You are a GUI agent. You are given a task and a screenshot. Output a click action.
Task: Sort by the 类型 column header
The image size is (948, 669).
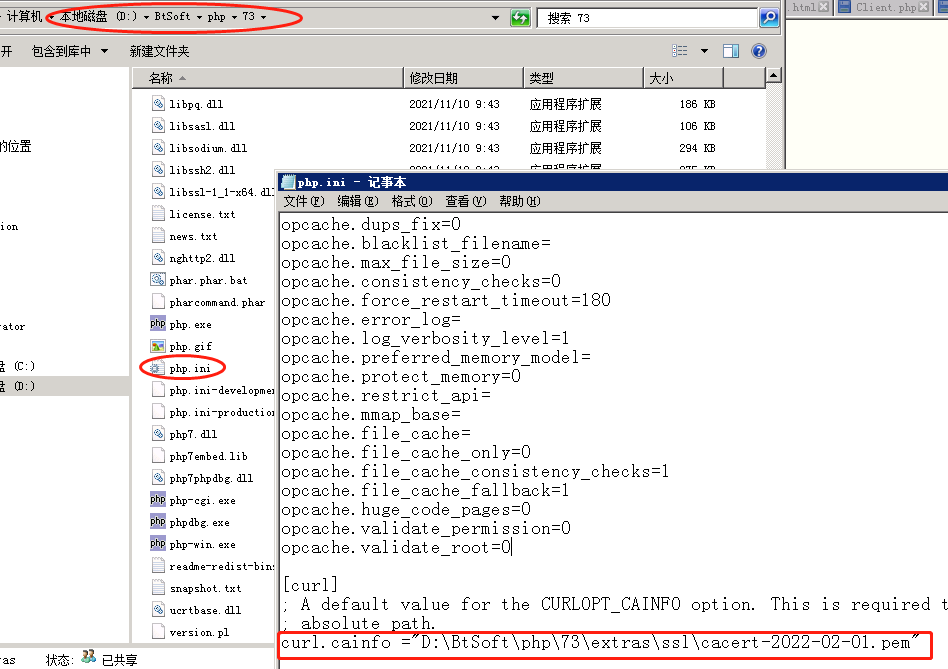pyautogui.click(x=583, y=78)
